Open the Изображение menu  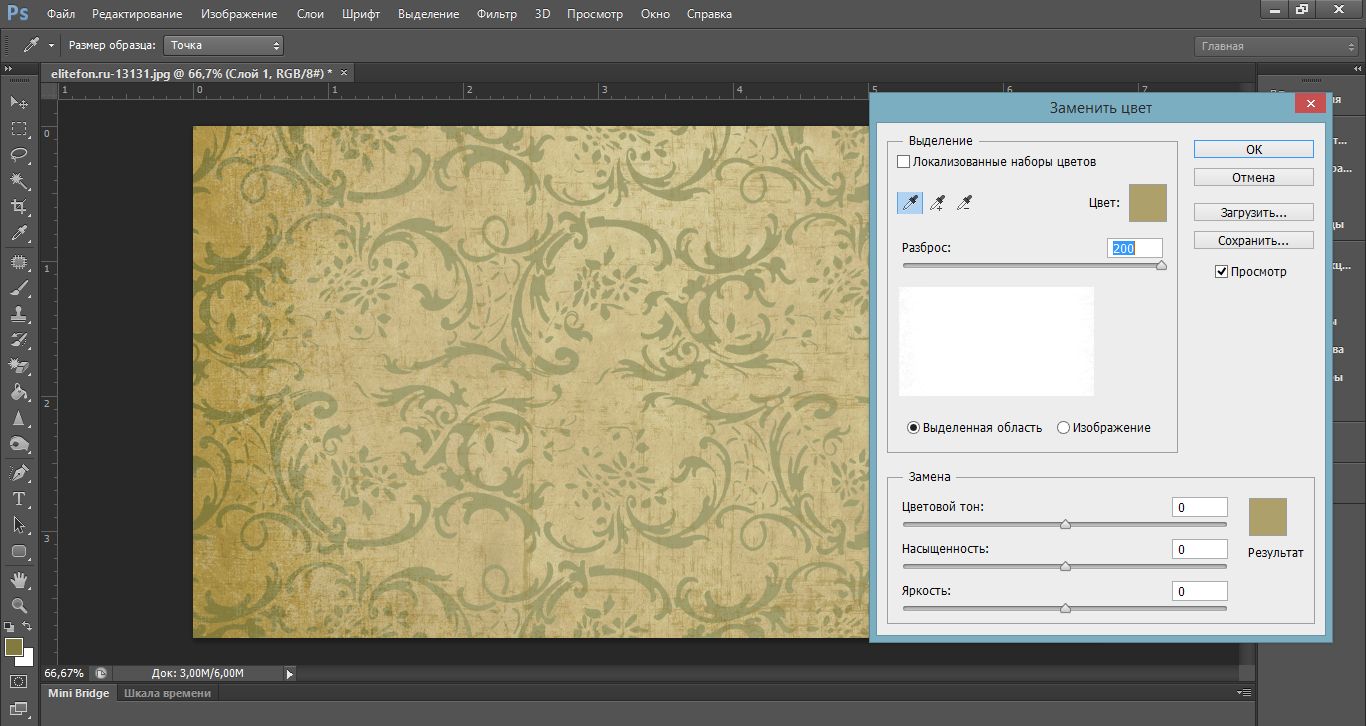(239, 14)
